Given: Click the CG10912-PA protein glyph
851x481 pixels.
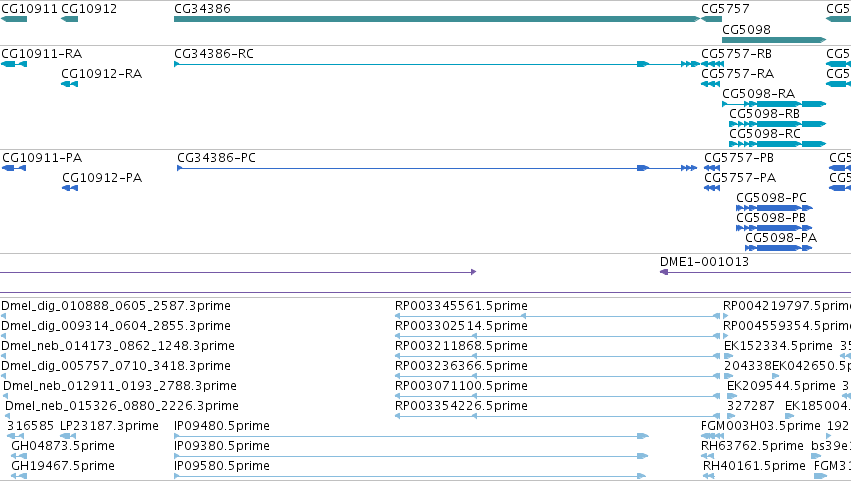Looking at the screenshot, I should (70, 188).
